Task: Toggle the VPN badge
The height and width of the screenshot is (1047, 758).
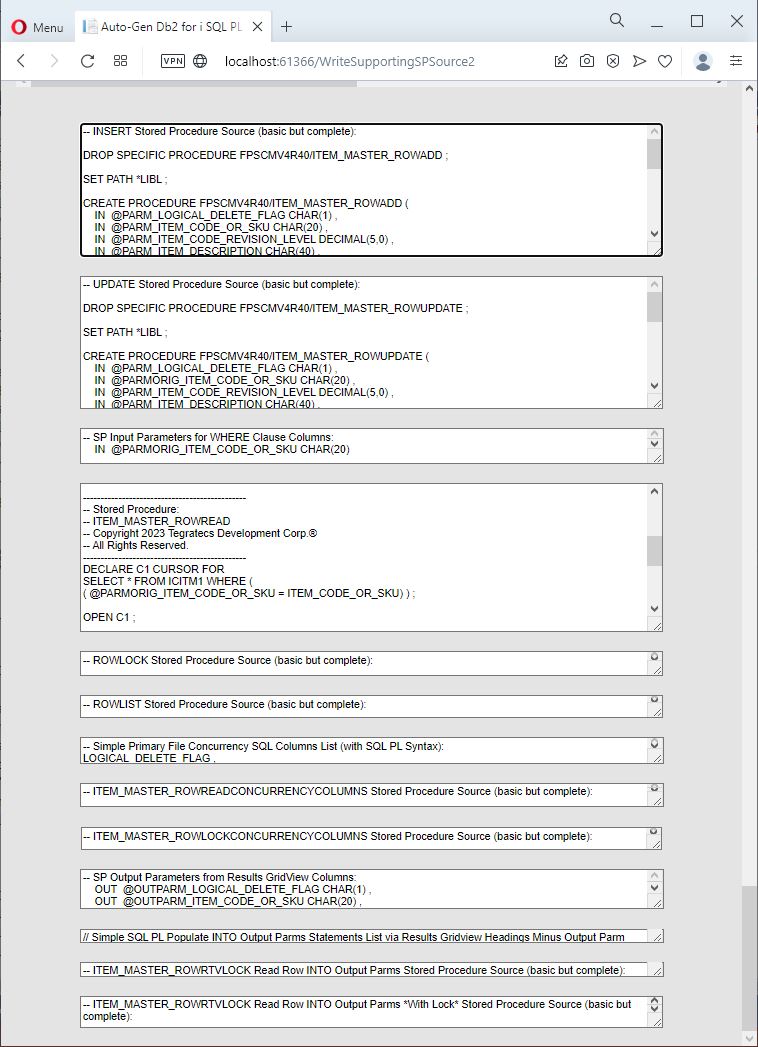Action: [x=173, y=61]
